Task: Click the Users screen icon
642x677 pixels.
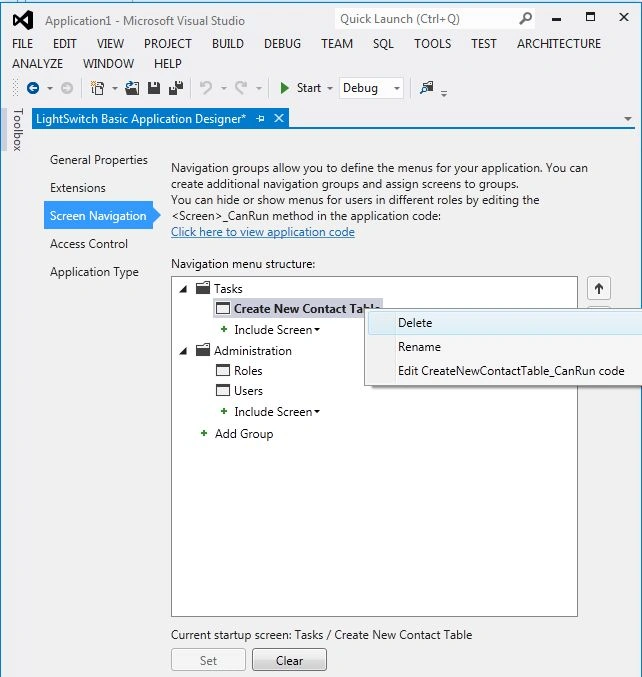Action: 223,390
